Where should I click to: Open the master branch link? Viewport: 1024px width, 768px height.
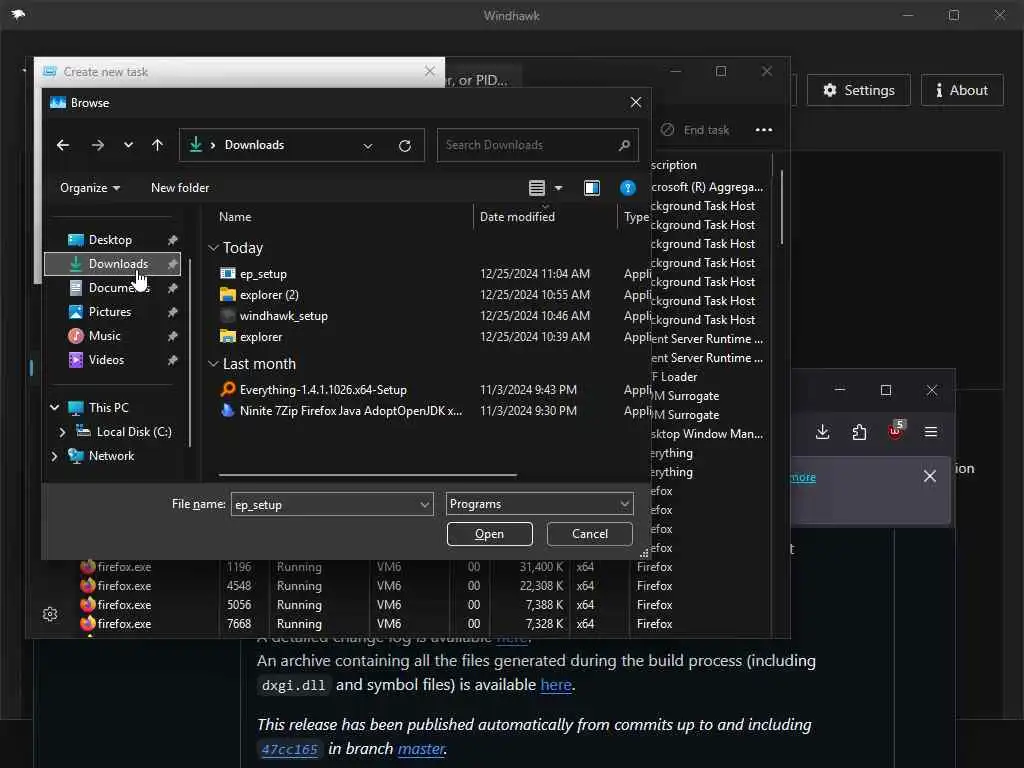point(421,748)
